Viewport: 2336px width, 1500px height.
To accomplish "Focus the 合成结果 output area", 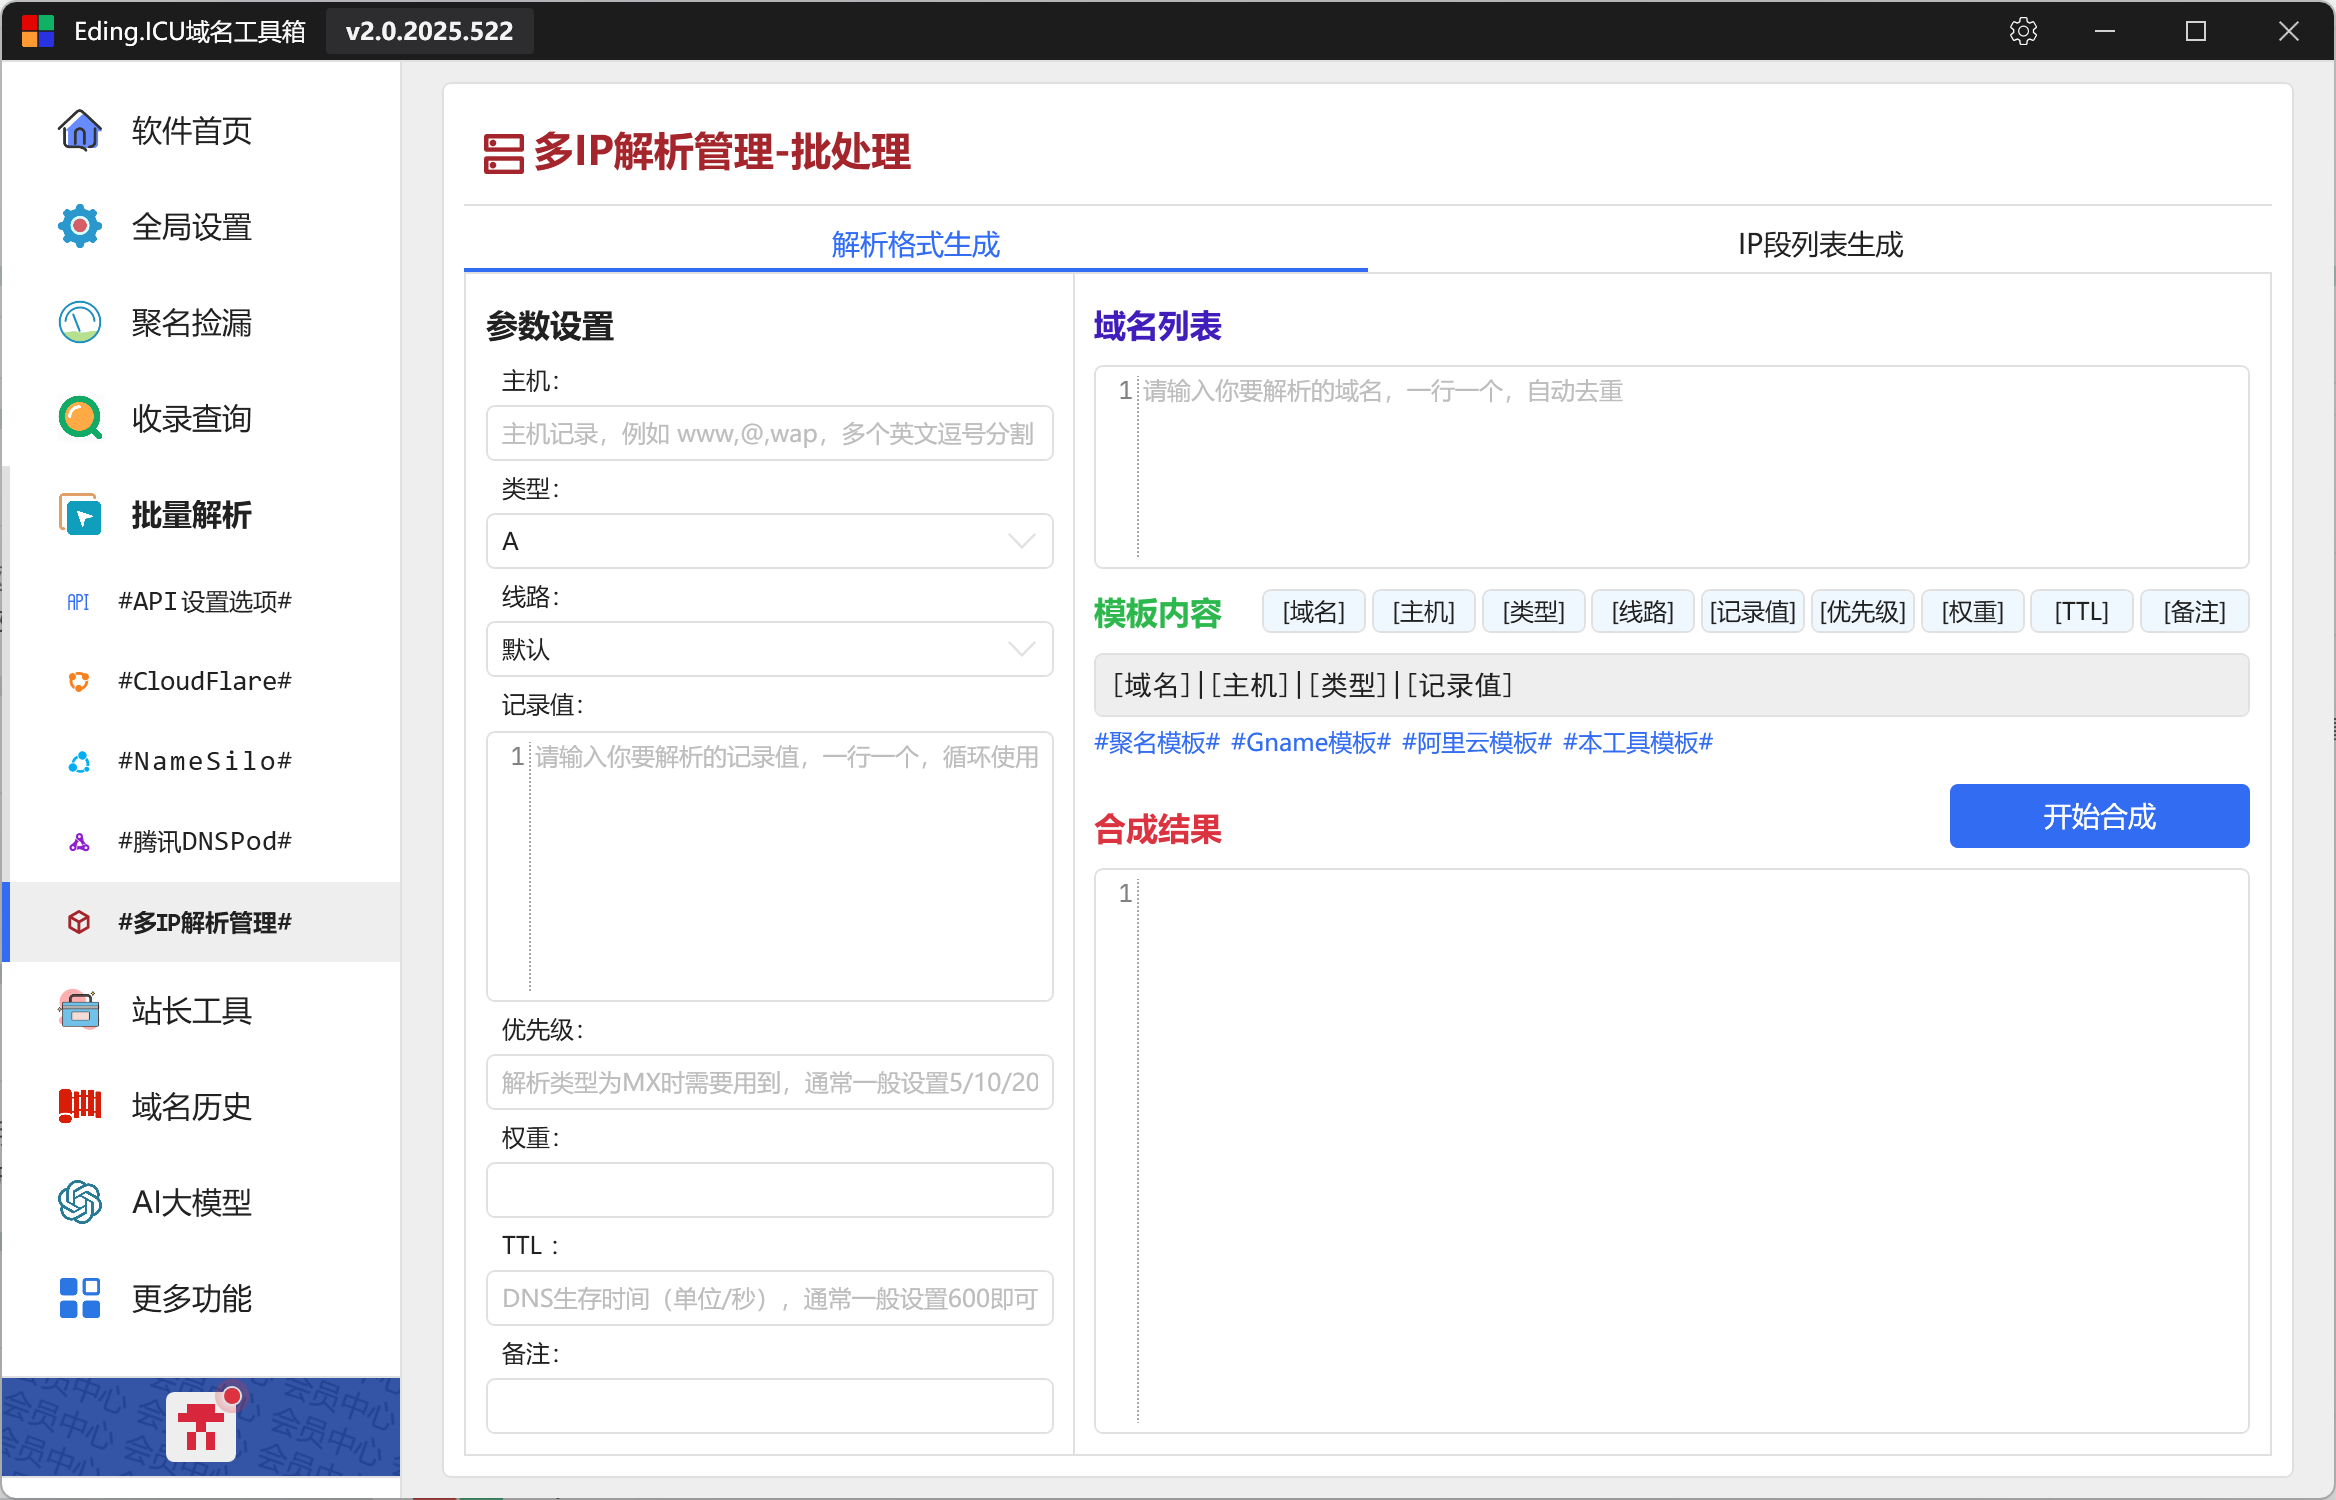I will [1671, 1150].
